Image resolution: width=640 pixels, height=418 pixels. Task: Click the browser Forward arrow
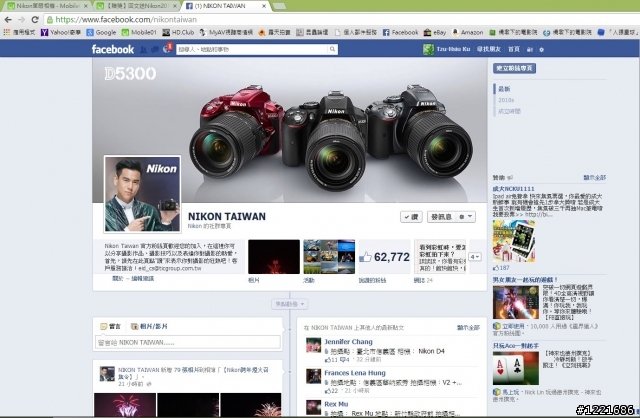(21, 19)
